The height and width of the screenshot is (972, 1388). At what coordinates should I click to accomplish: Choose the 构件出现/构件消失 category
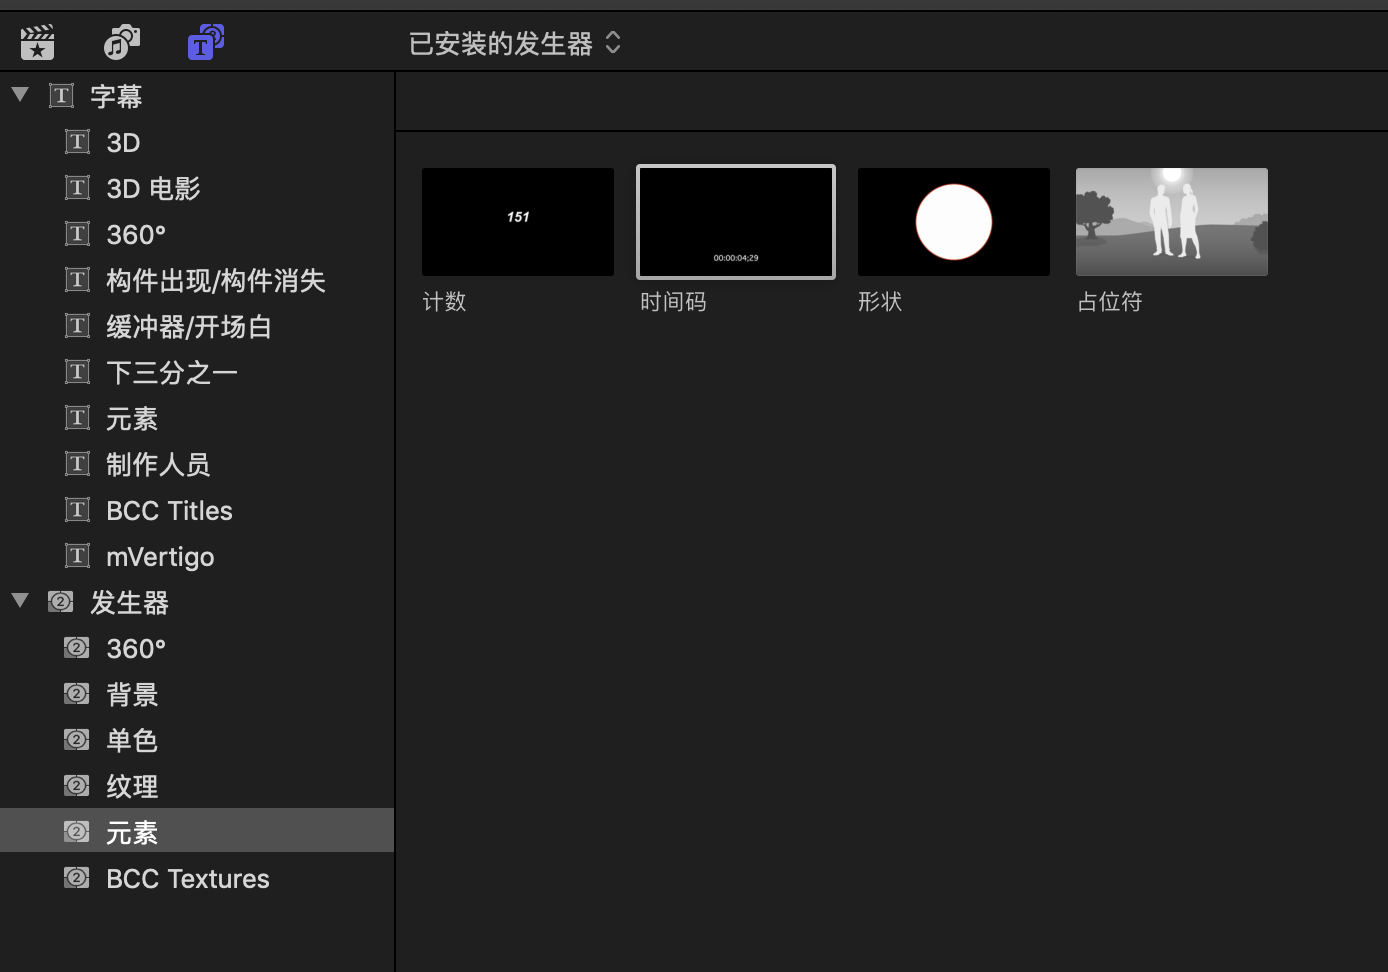tap(216, 281)
